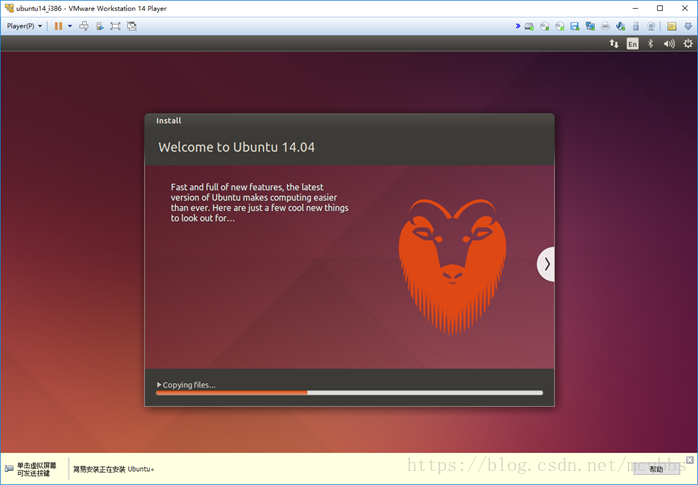Click the installation progress bar
Viewport: 698px width, 485px height.
click(x=349, y=393)
